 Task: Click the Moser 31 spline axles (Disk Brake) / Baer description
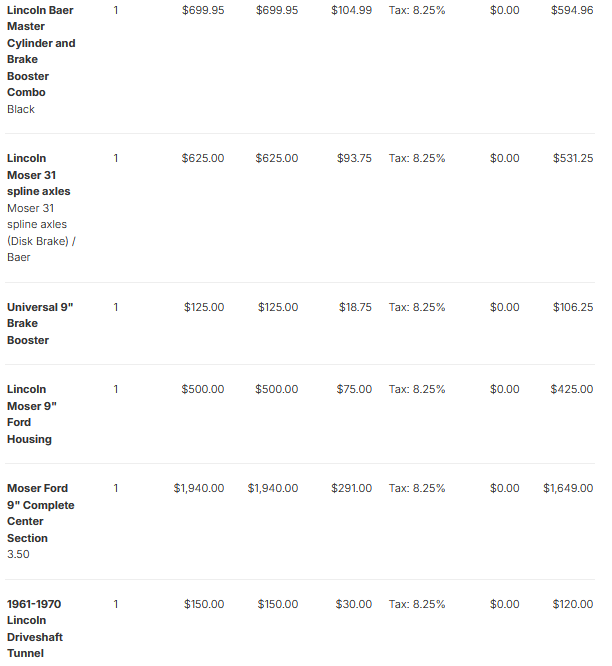(x=41, y=233)
